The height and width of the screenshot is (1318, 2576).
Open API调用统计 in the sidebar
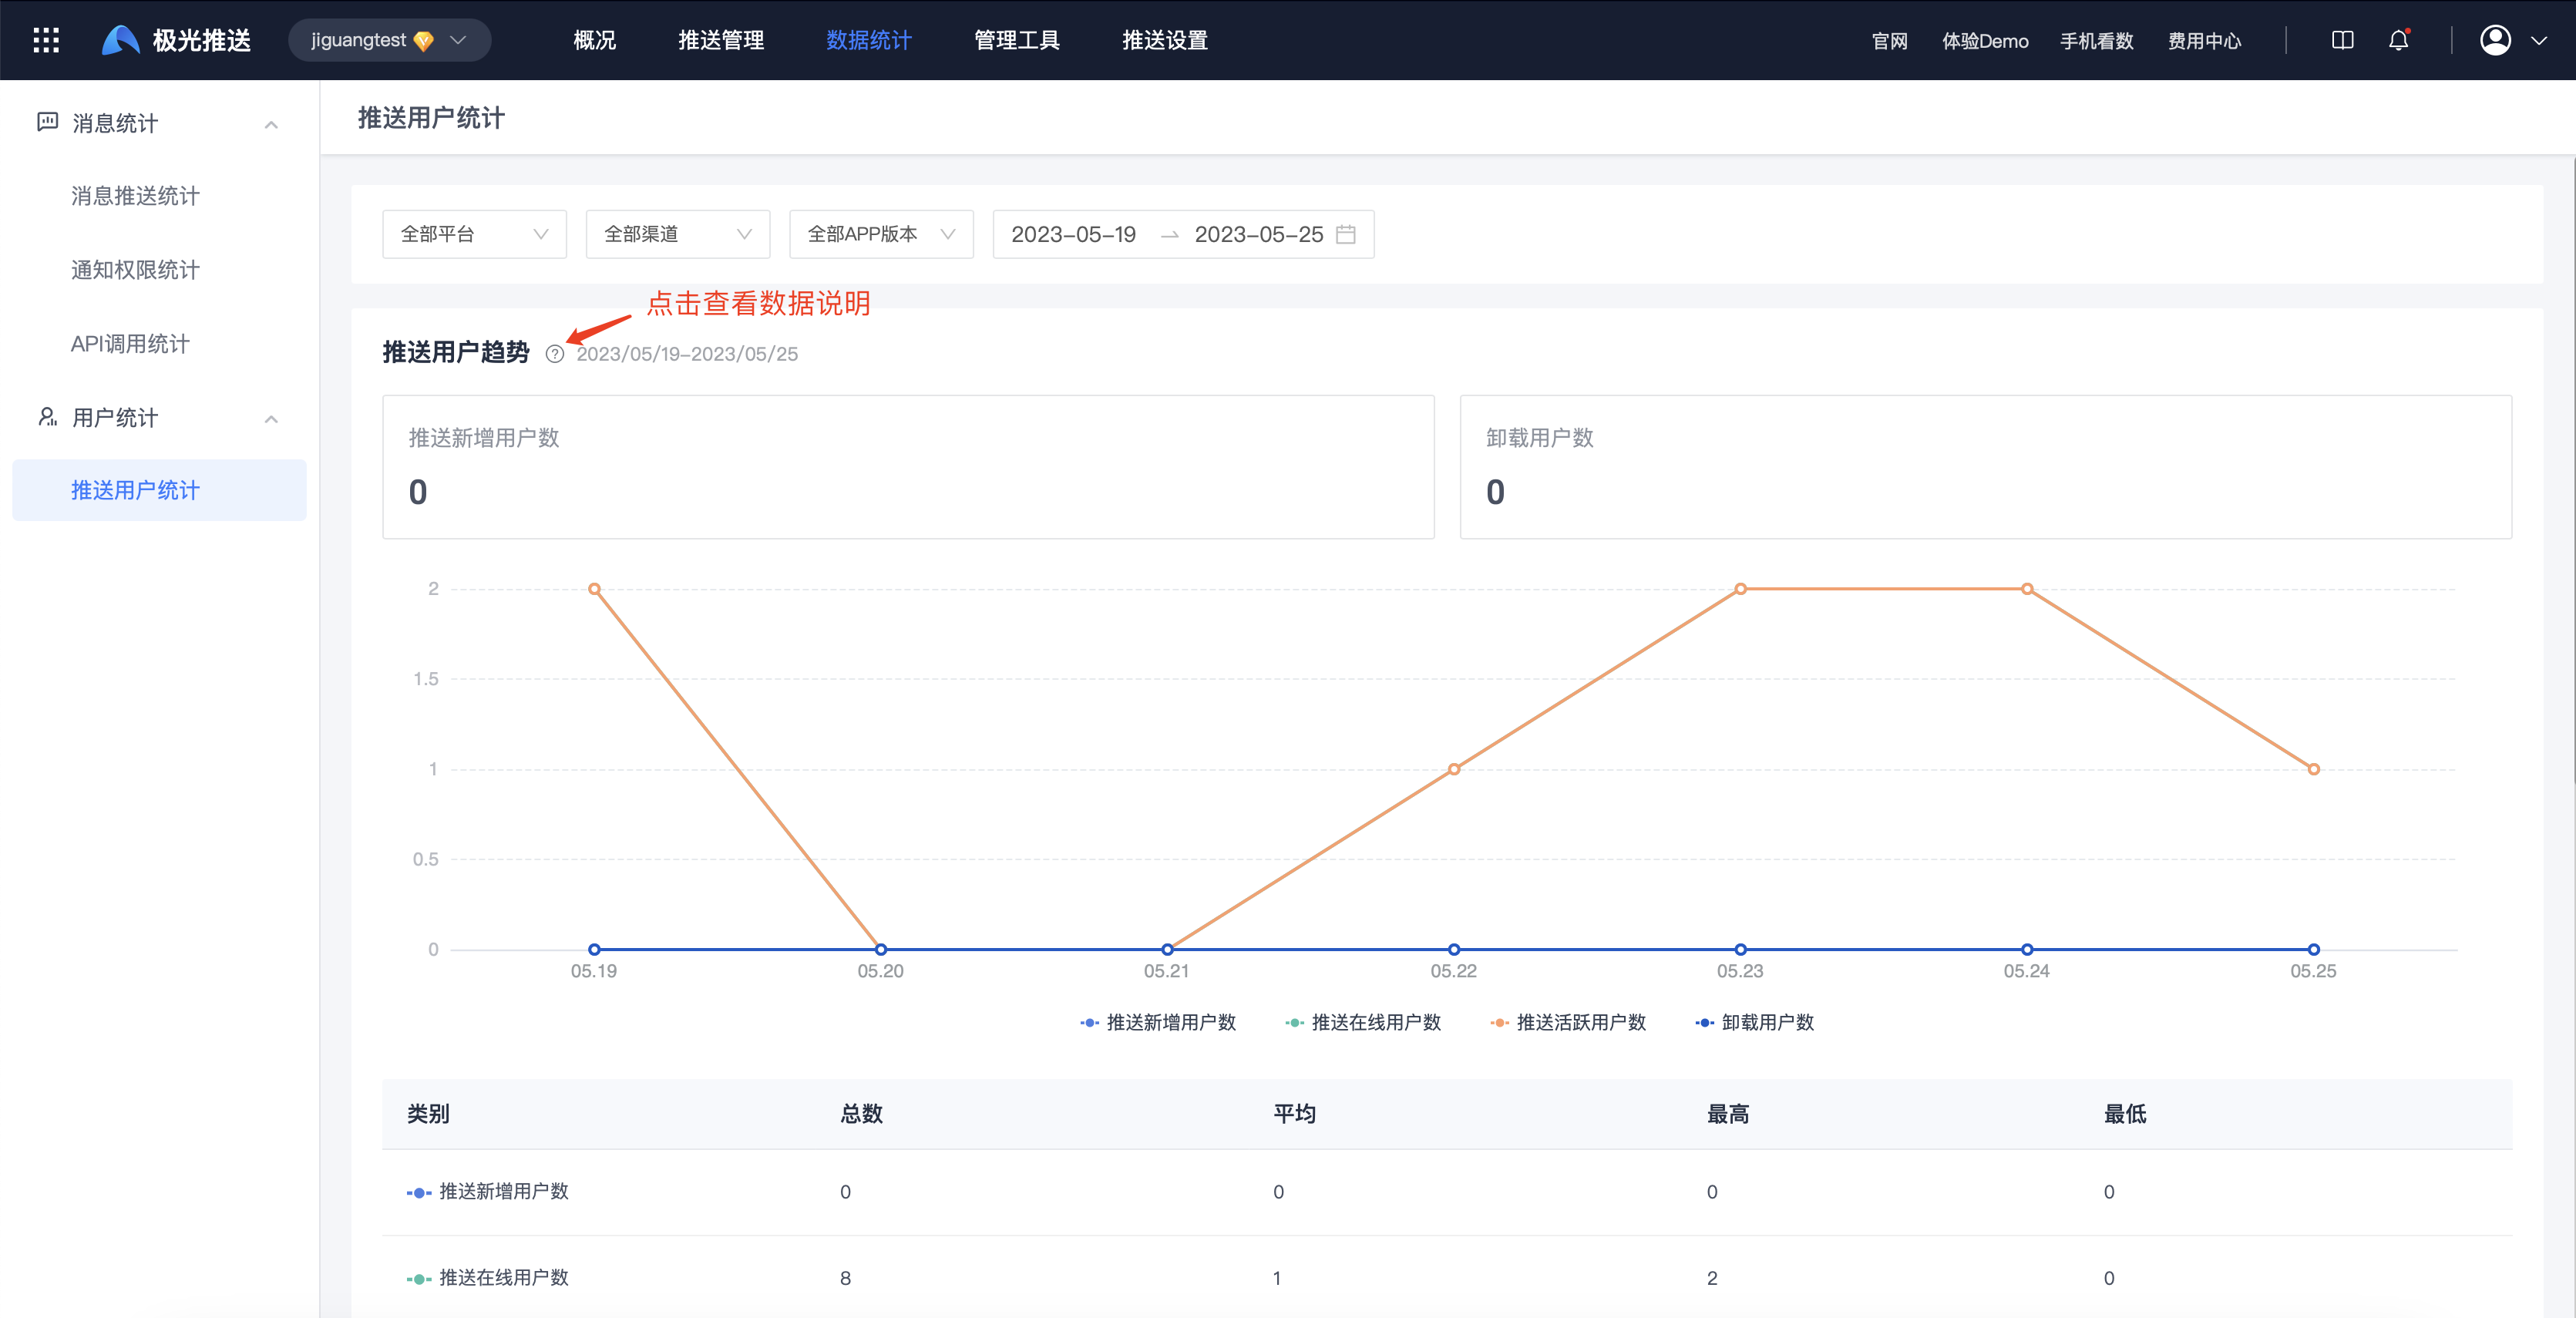tap(130, 344)
